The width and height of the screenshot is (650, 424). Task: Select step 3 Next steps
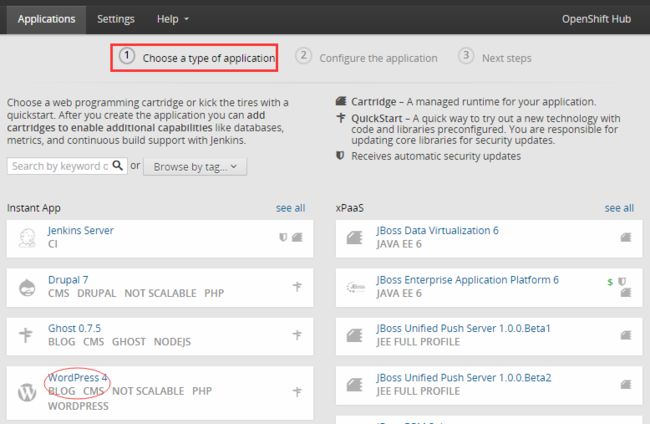coord(495,58)
